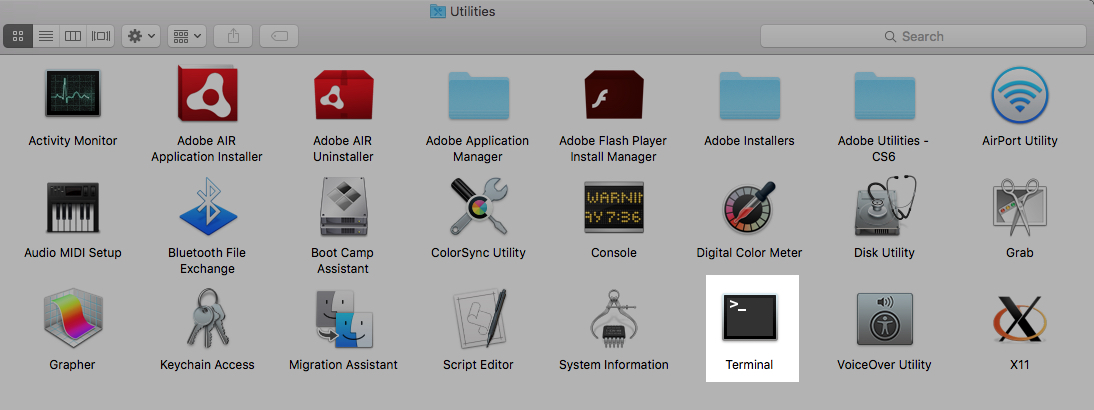Switch to column view mode
1094x410 pixels.
pos(73,36)
